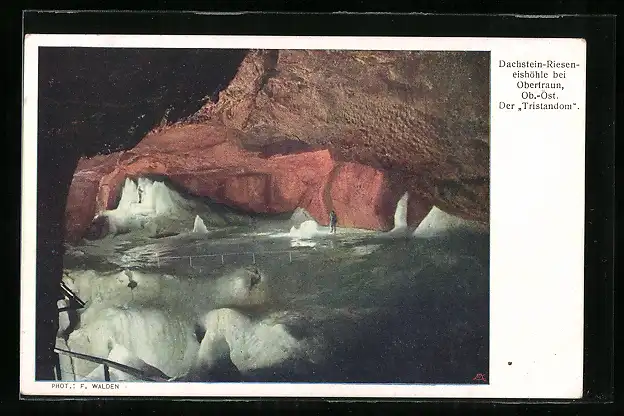Click the blank white margin below the caption
Image resolution: width=624 pixels, height=416 pixels.
(x=538, y=250)
